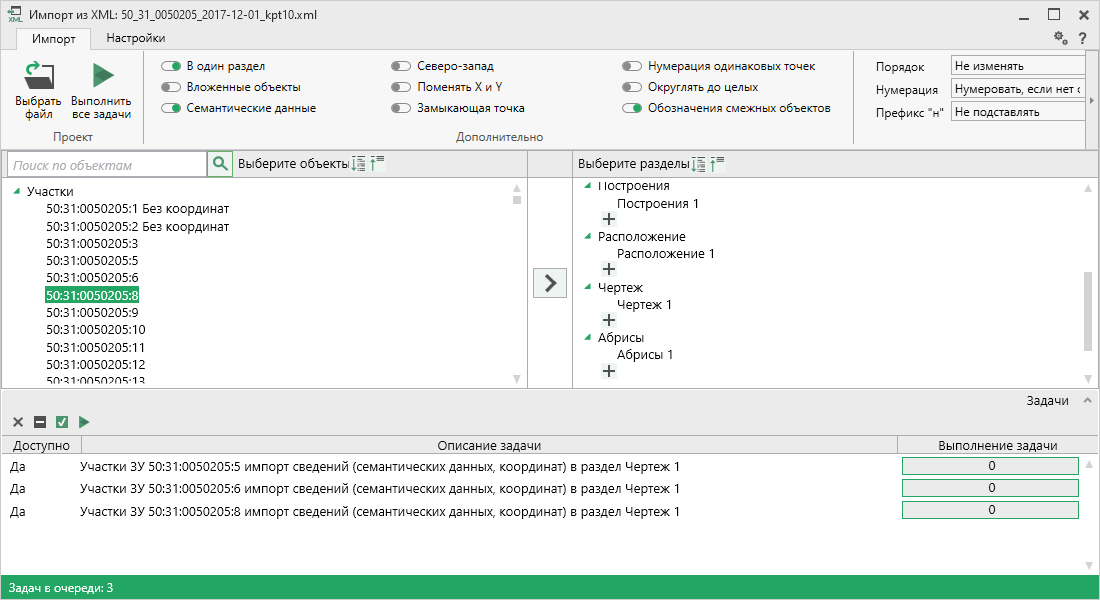Select parcel 50:31:0050205:10 in the list
This screenshot has height=600, width=1100.
pyautogui.click(x=96, y=329)
